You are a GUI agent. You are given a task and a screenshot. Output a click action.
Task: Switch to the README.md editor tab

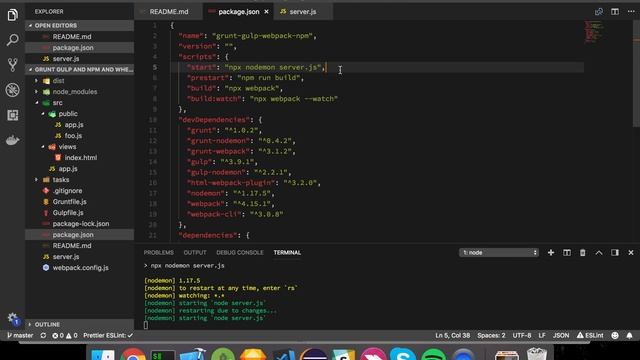pyautogui.click(x=169, y=12)
